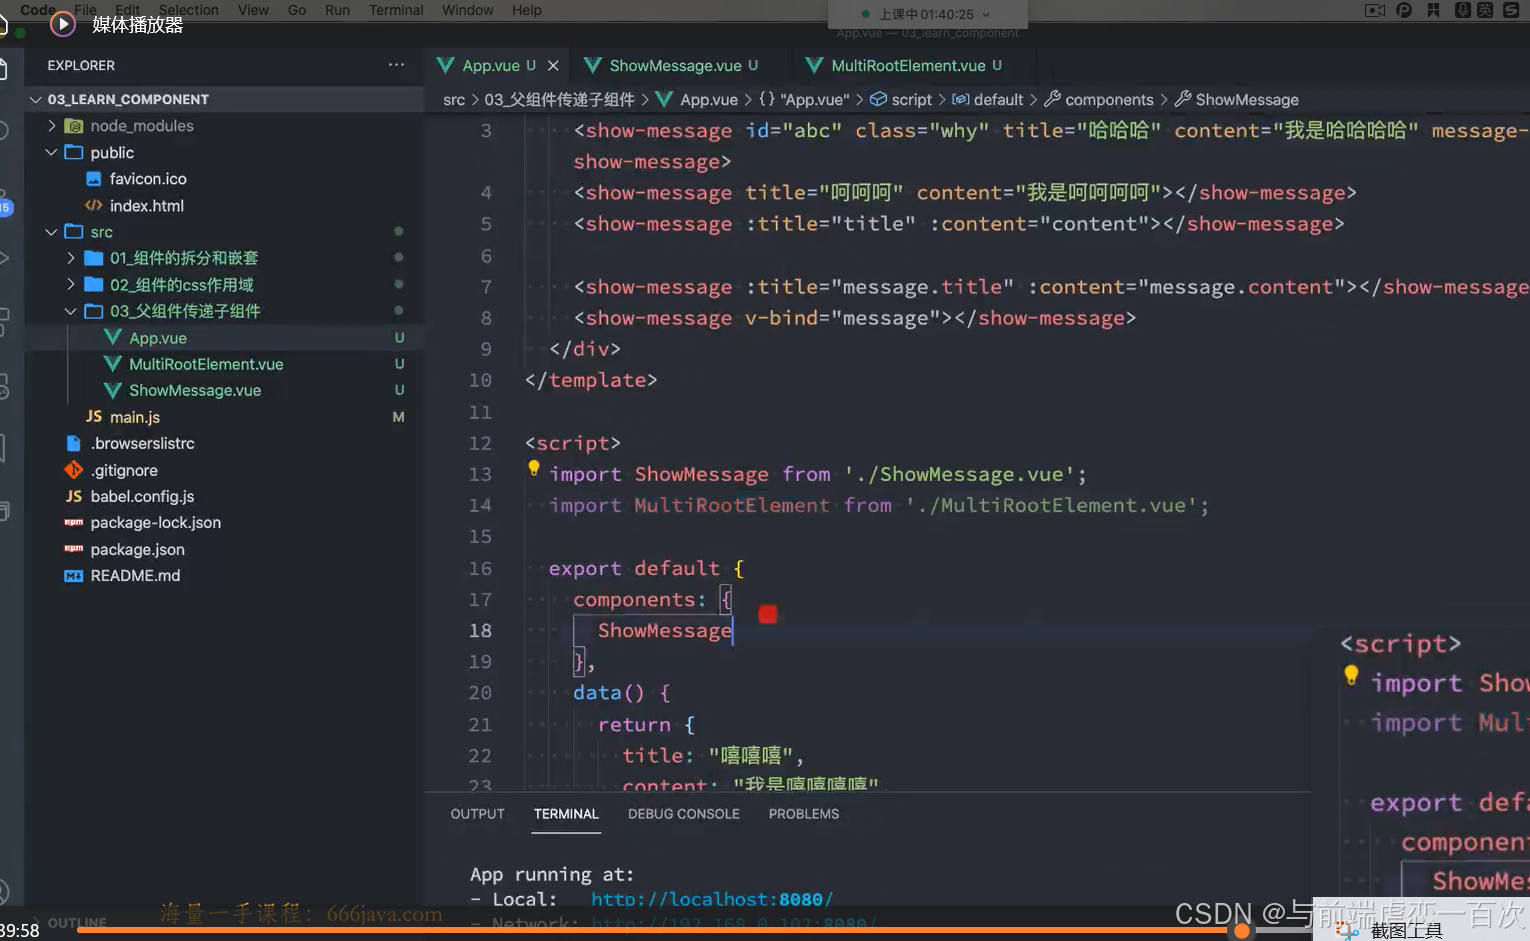
Task: Click line number 16 in the gutter
Action: pyautogui.click(x=481, y=568)
